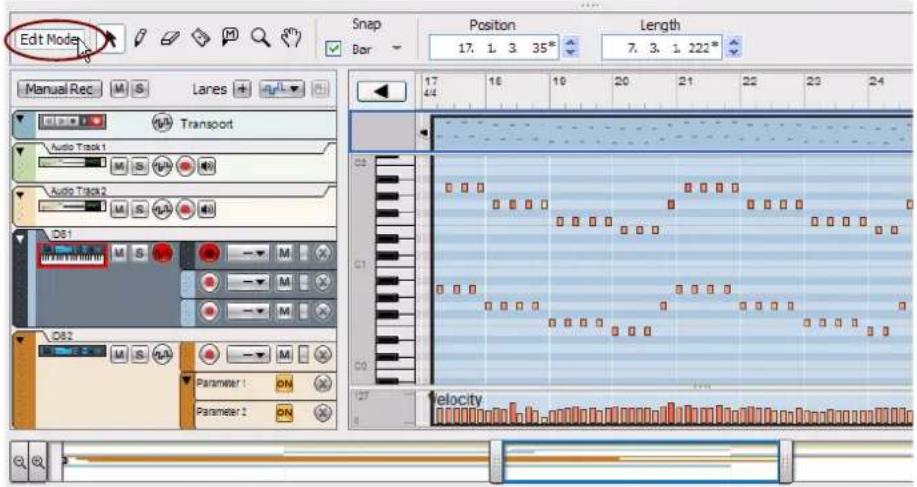This screenshot has width=917, height=487.
Task: Toggle monitoring speaker on Audio Track 1
Action: (x=206, y=167)
